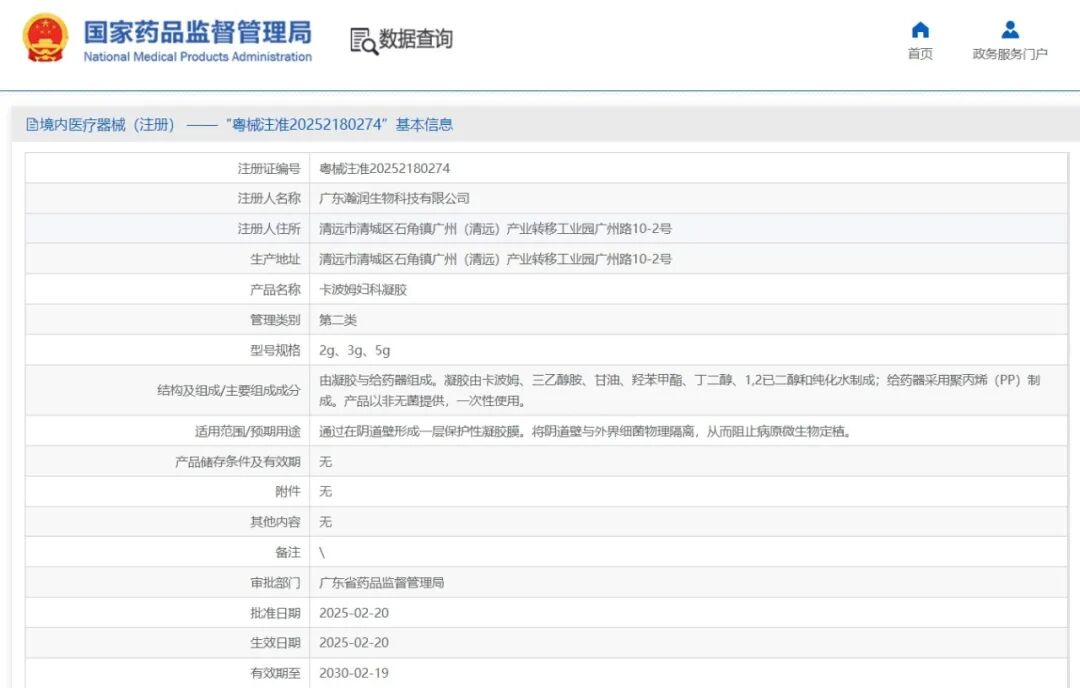1080x688 pixels.
Task: Click the National Medical Products Administration English title text
Action: 197,57
